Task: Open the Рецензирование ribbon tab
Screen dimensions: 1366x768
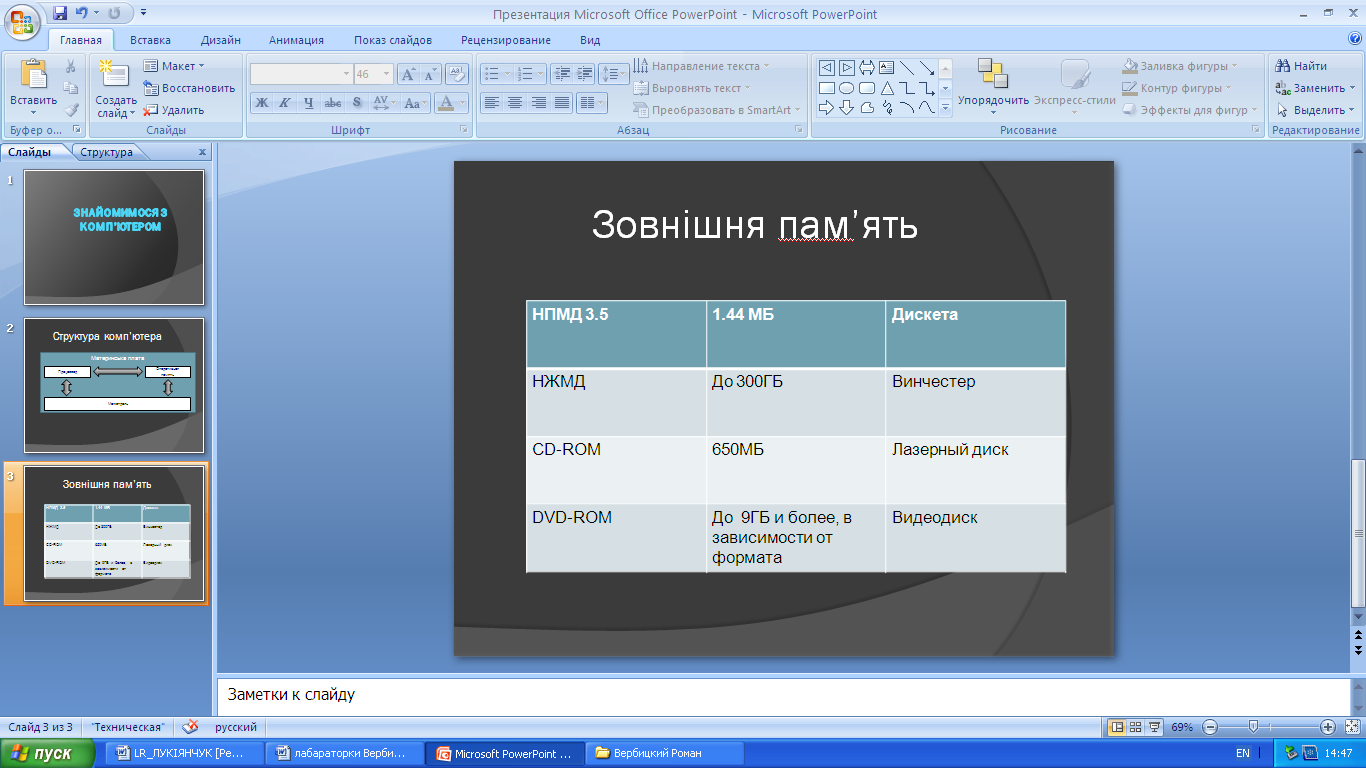Action: (x=505, y=40)
